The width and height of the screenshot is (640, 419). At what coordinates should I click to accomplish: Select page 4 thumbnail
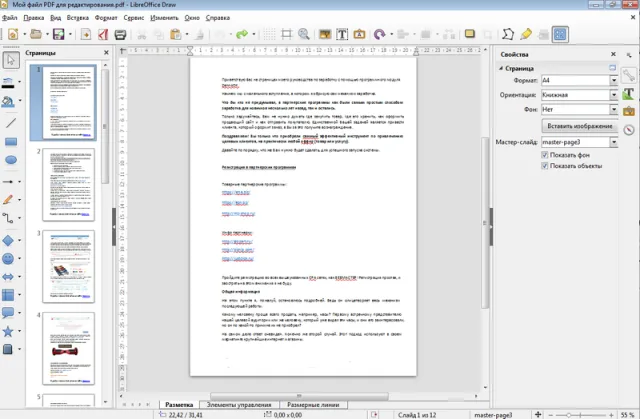point(69,348)
